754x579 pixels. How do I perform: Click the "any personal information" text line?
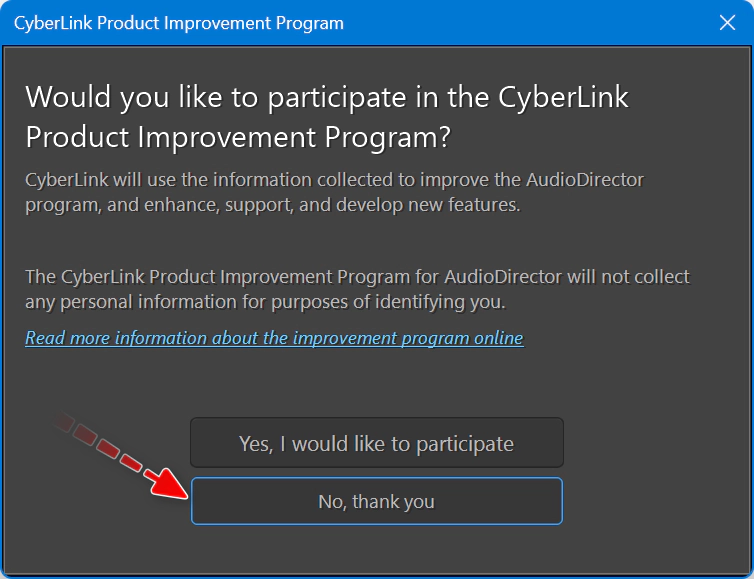(265, 302)
